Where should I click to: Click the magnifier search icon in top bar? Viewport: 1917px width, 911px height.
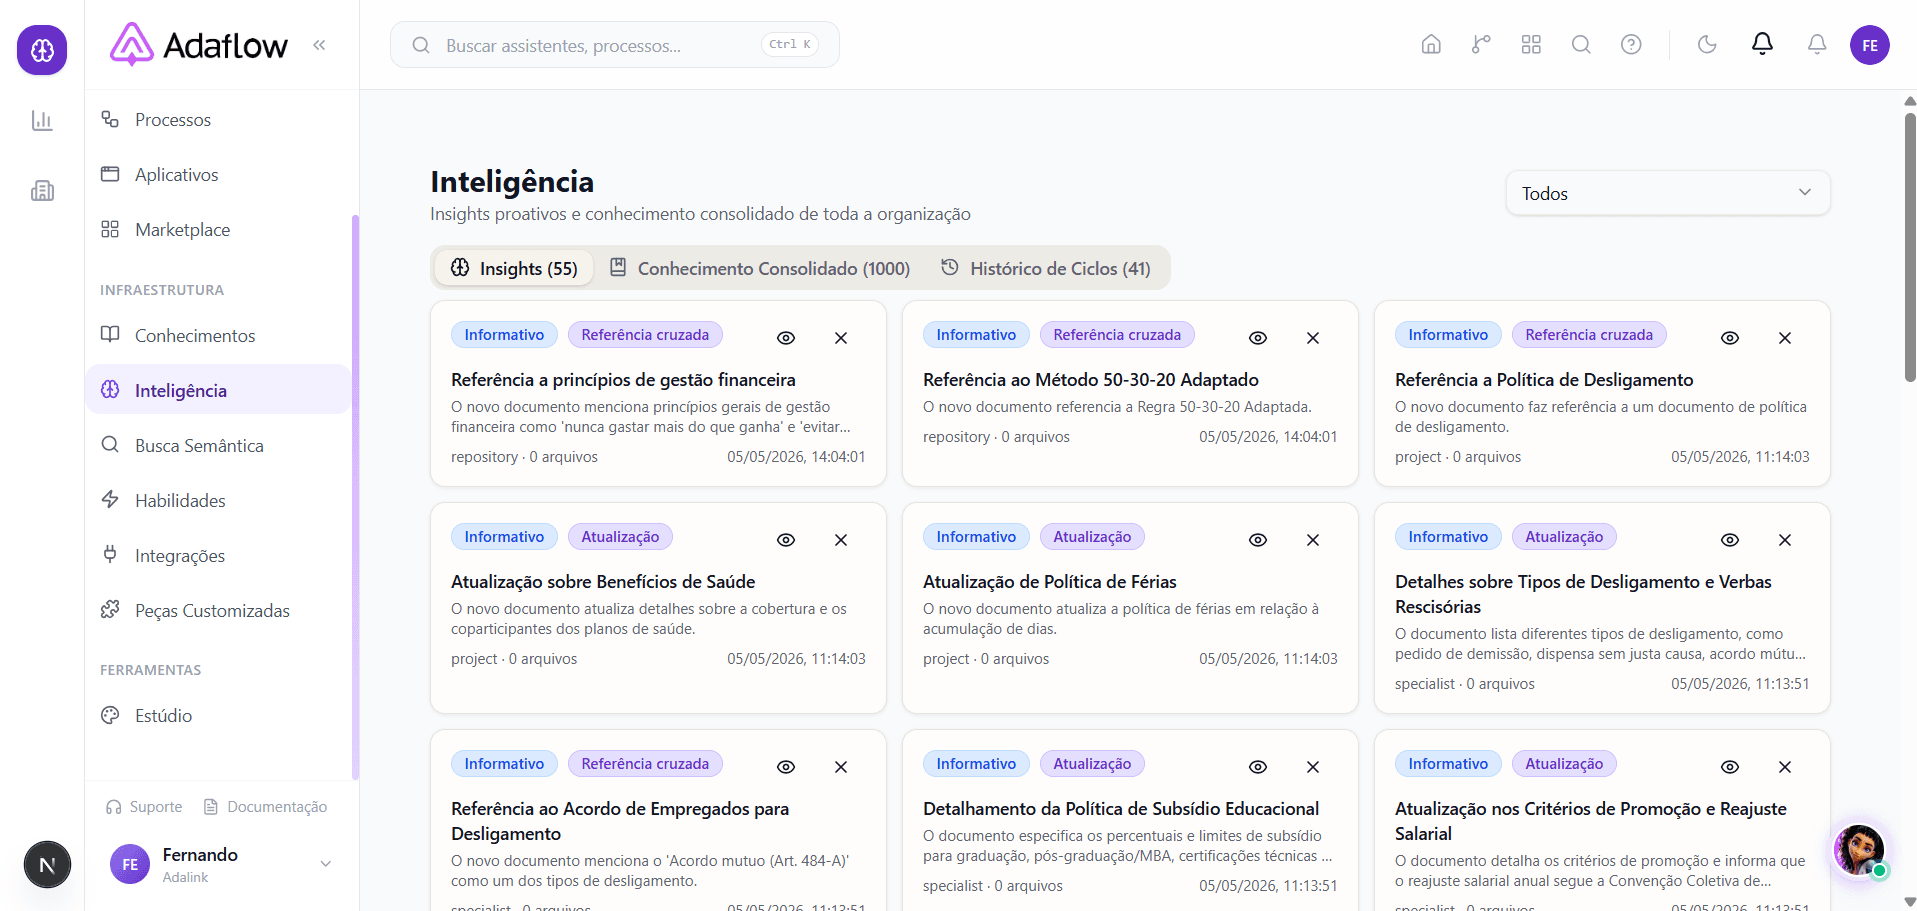pyautogui.click(x=1581, y=45)
